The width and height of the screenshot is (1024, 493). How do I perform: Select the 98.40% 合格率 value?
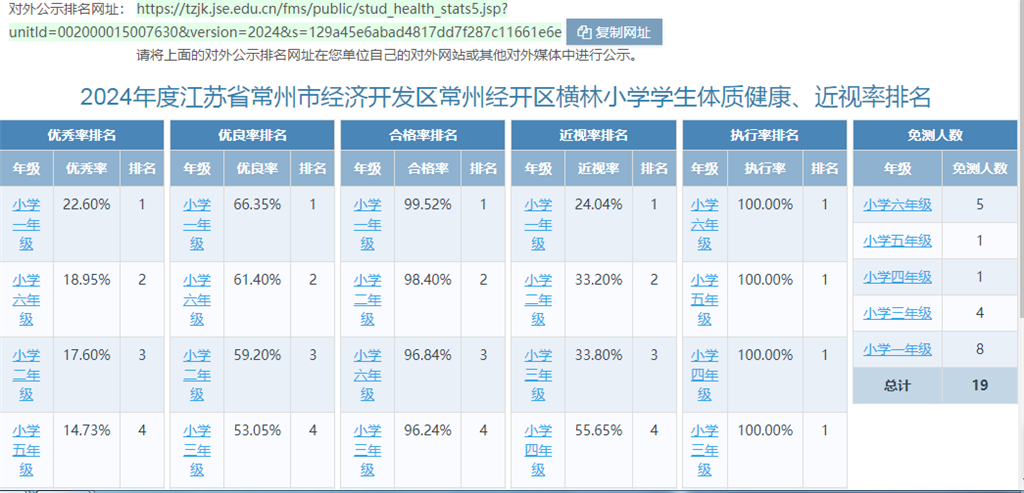(x=428, y=279)
